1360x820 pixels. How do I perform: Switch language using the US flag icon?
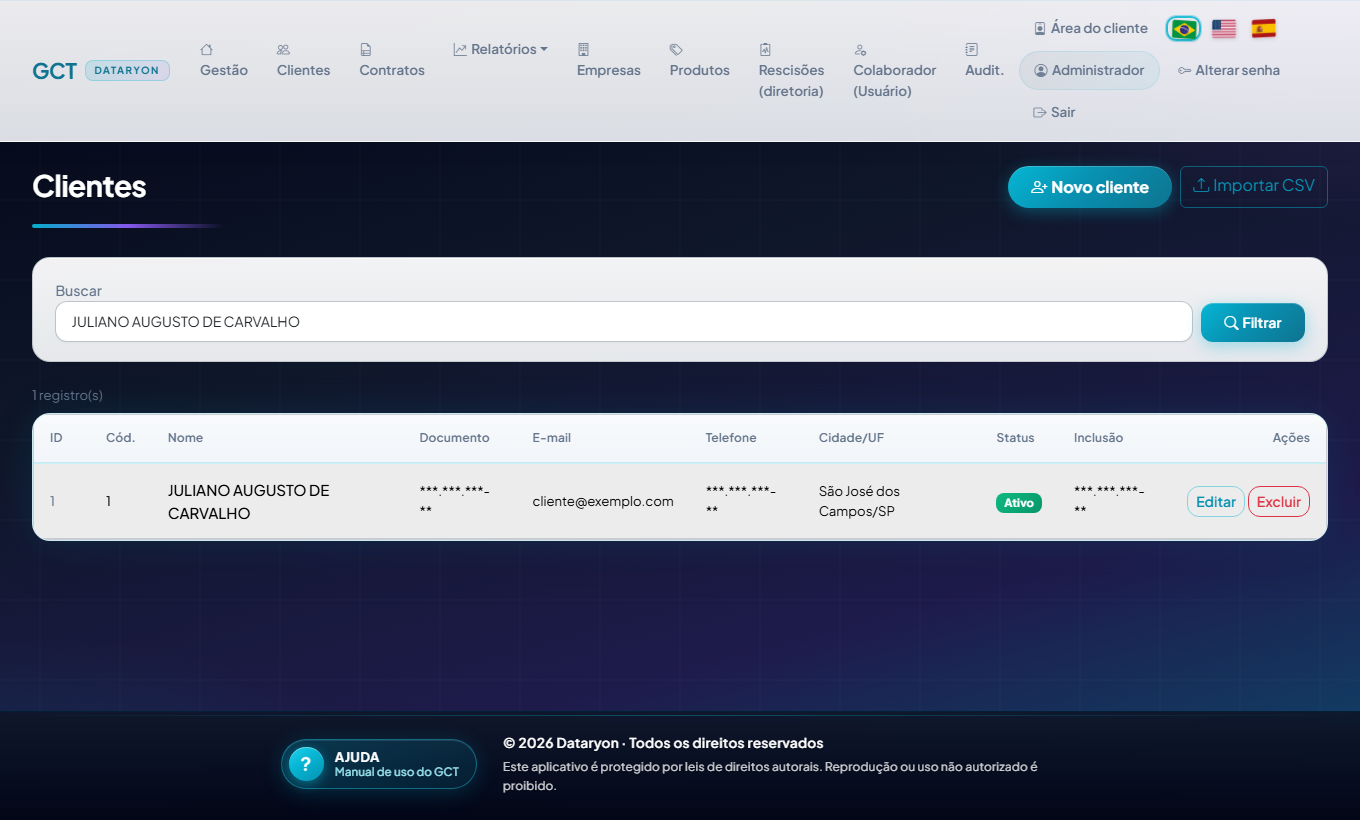[1224, 29]
